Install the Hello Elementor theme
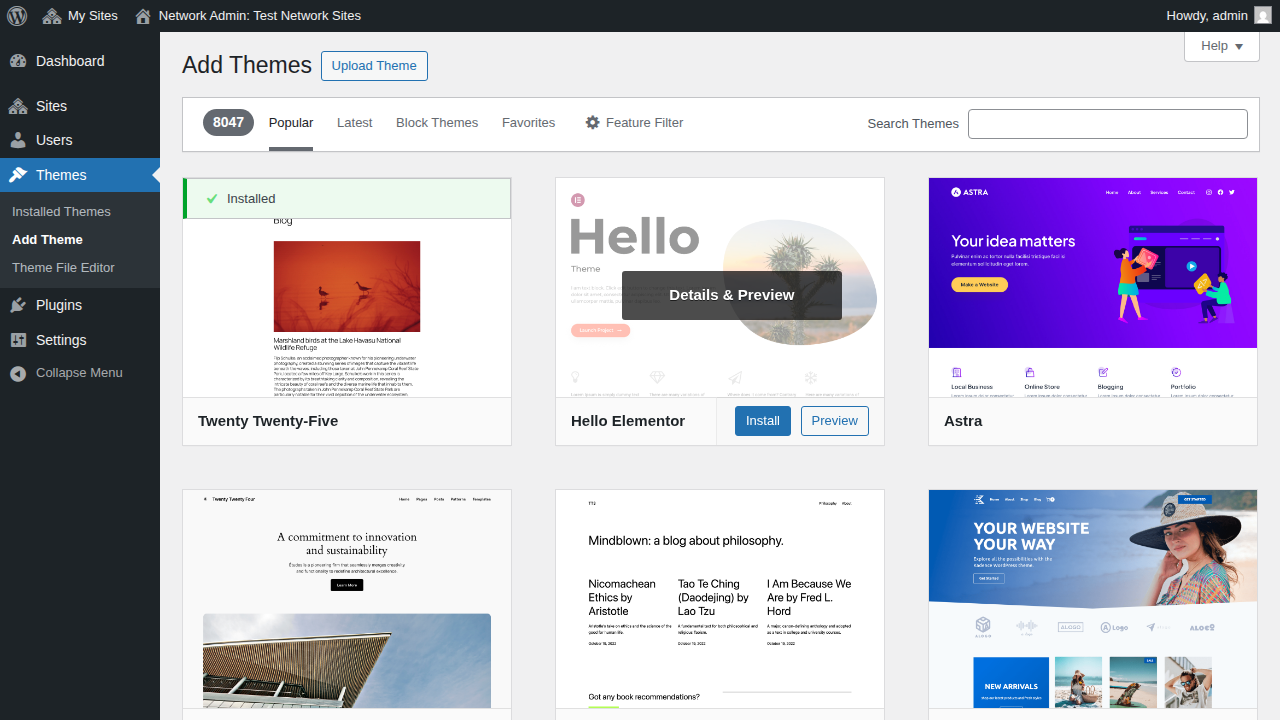This screenshot has height=720, width=1280. click(762, 421)
